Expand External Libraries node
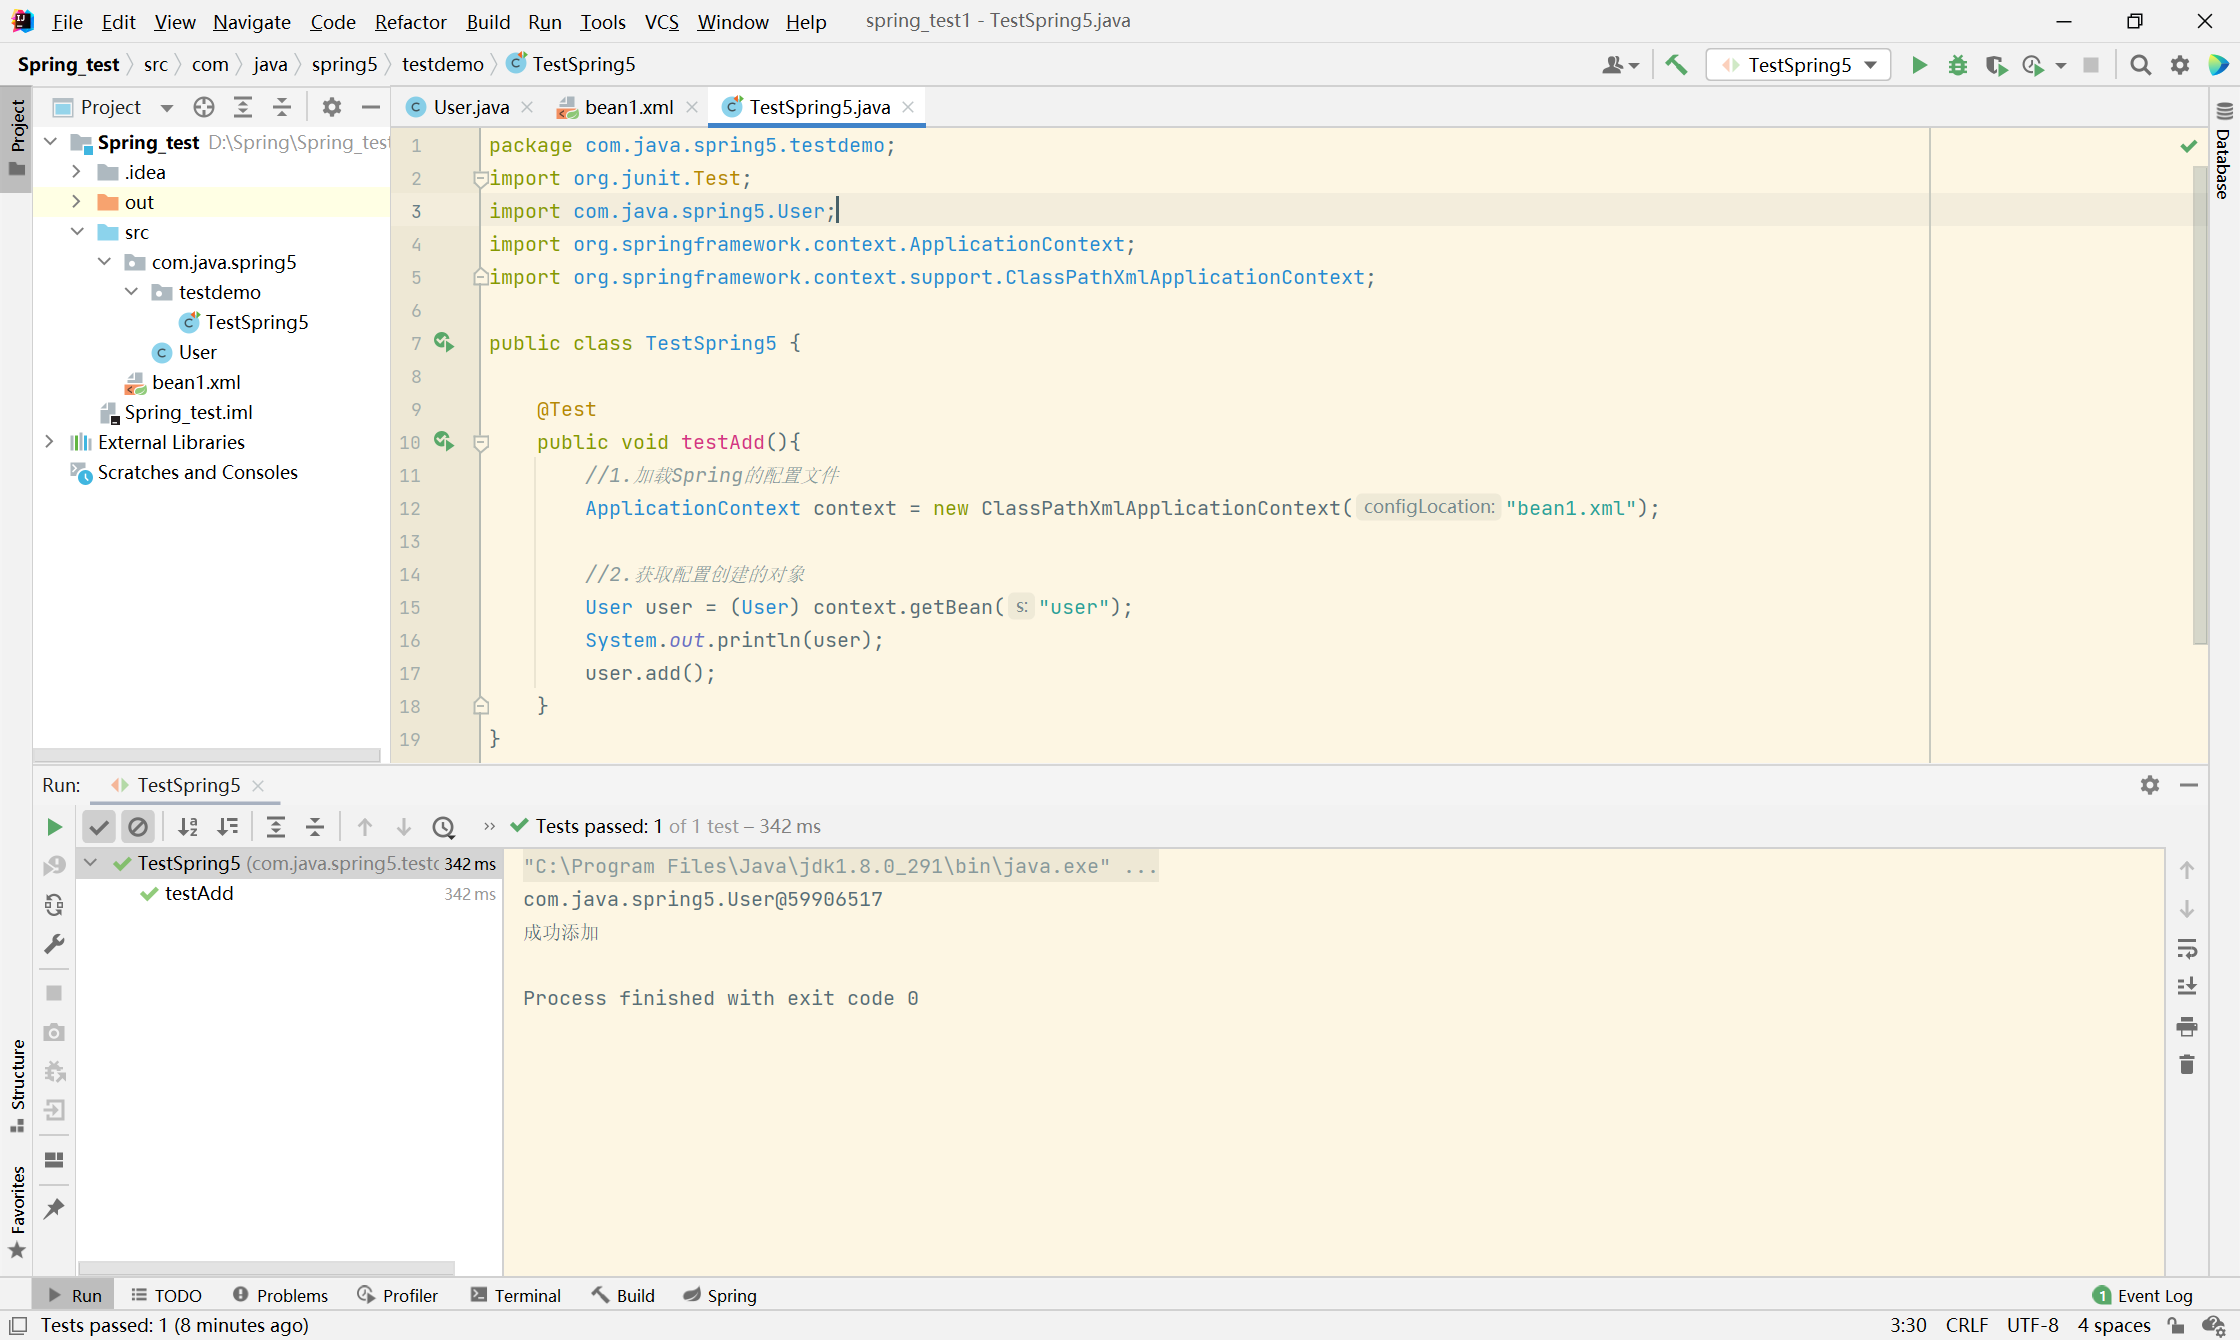 pyautogui.click(x=49, y=442)
